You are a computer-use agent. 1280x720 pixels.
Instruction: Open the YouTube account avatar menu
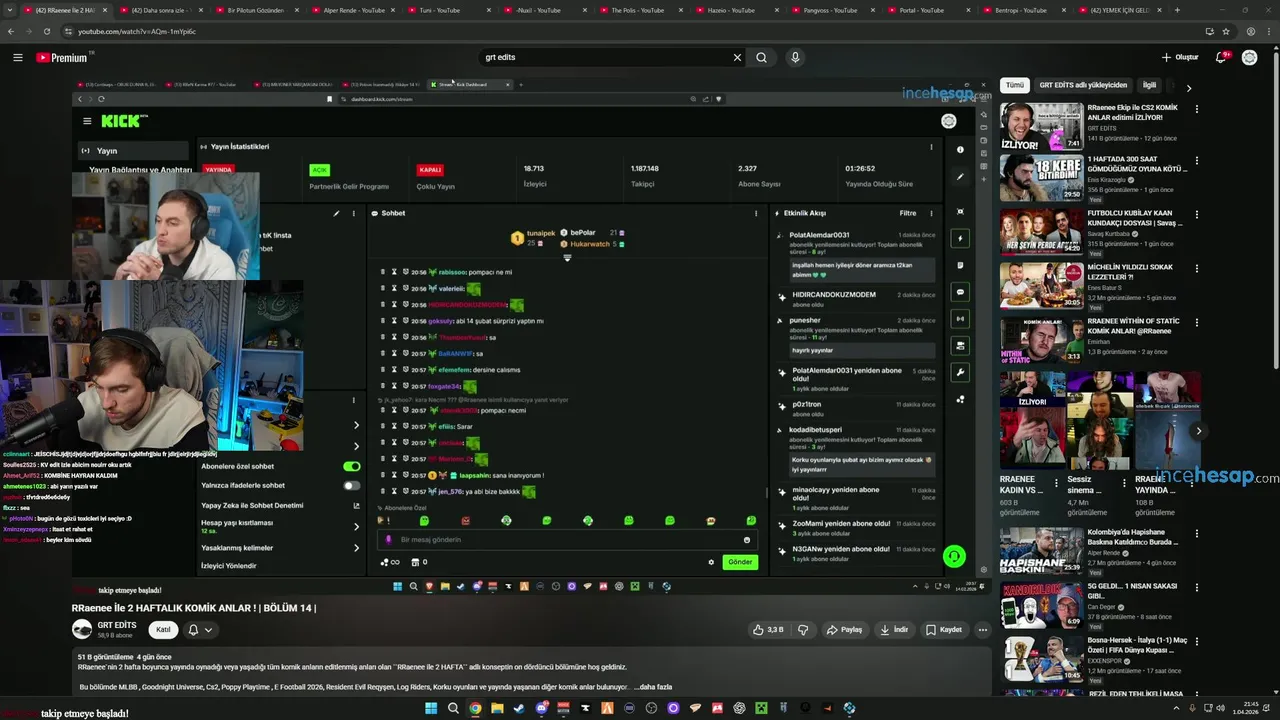point(1249,57)
